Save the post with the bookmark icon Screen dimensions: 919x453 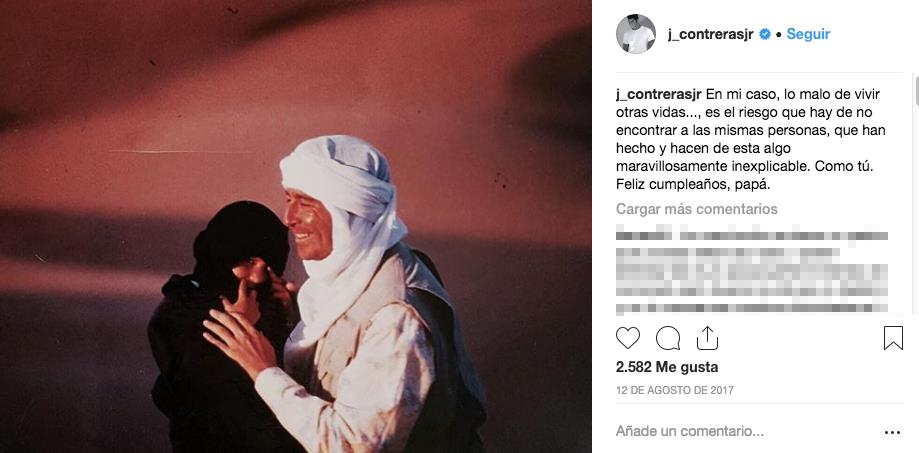[893, 338]
